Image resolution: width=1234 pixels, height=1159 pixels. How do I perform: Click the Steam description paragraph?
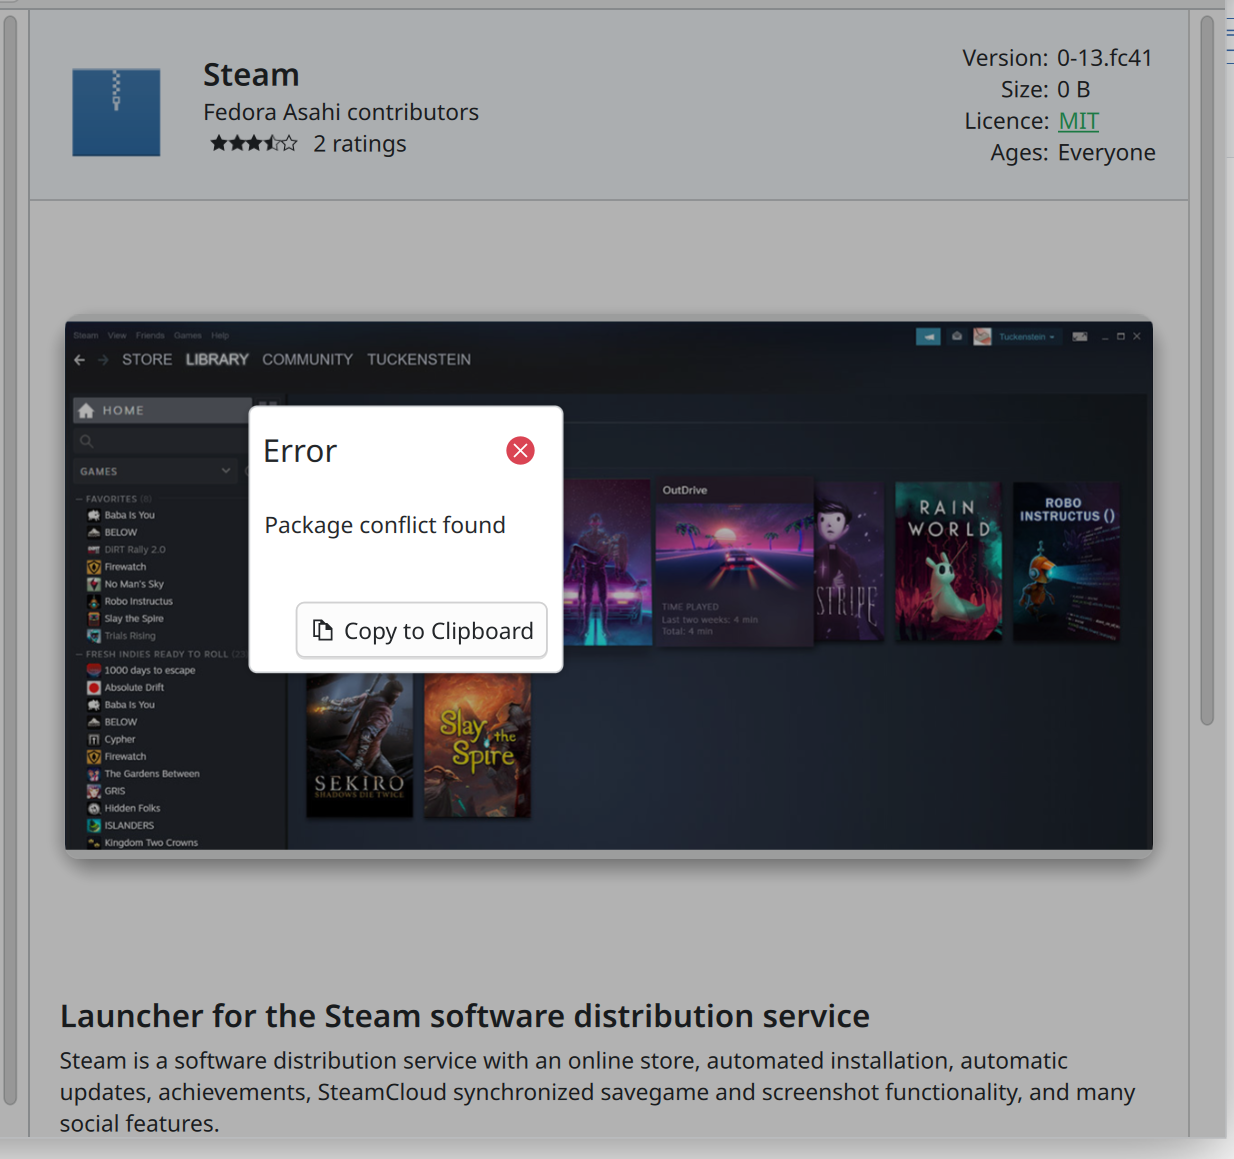point(598,1092)
